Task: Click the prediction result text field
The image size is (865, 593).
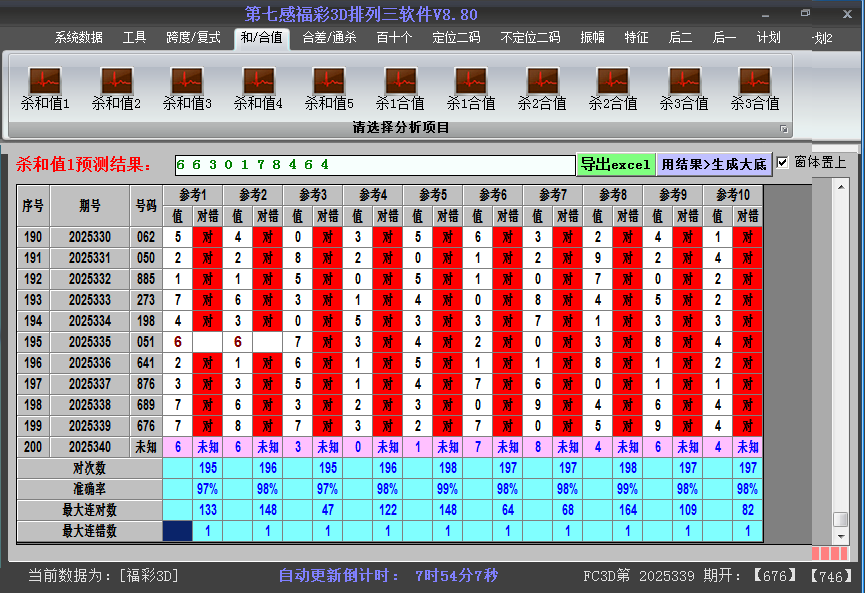Action: (x=374, y=164)
